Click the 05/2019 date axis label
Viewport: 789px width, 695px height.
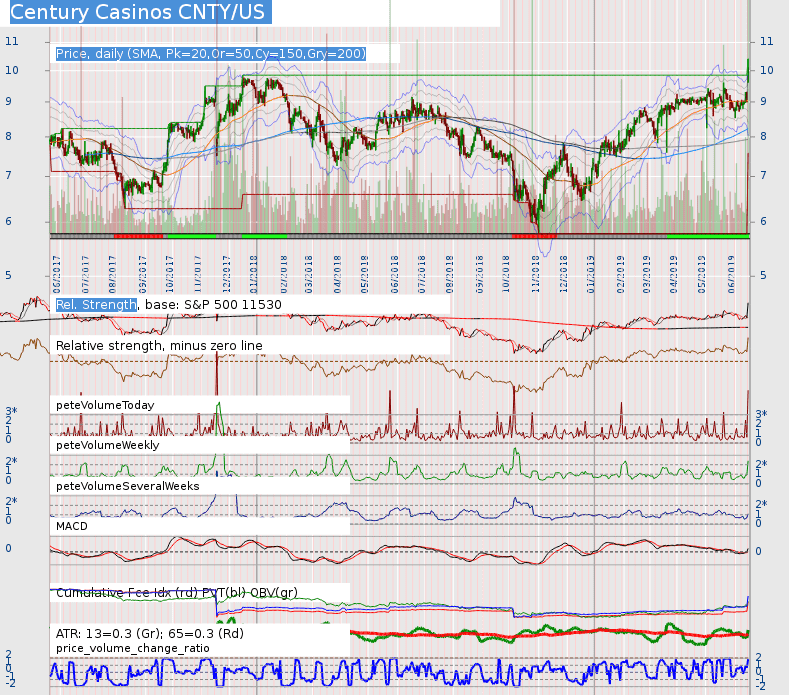point(702,274)
